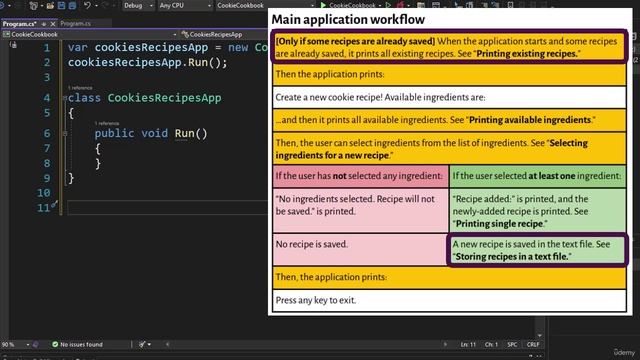
Task: Click the 'No issues found' indicator
Action: (x=78, y=344)
